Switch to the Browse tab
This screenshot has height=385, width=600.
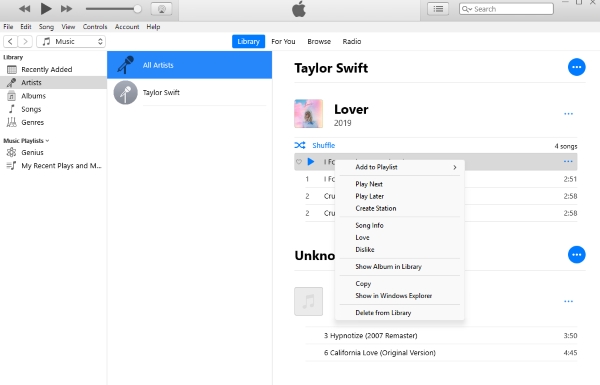pyautogui.click(x=319, y=41)
